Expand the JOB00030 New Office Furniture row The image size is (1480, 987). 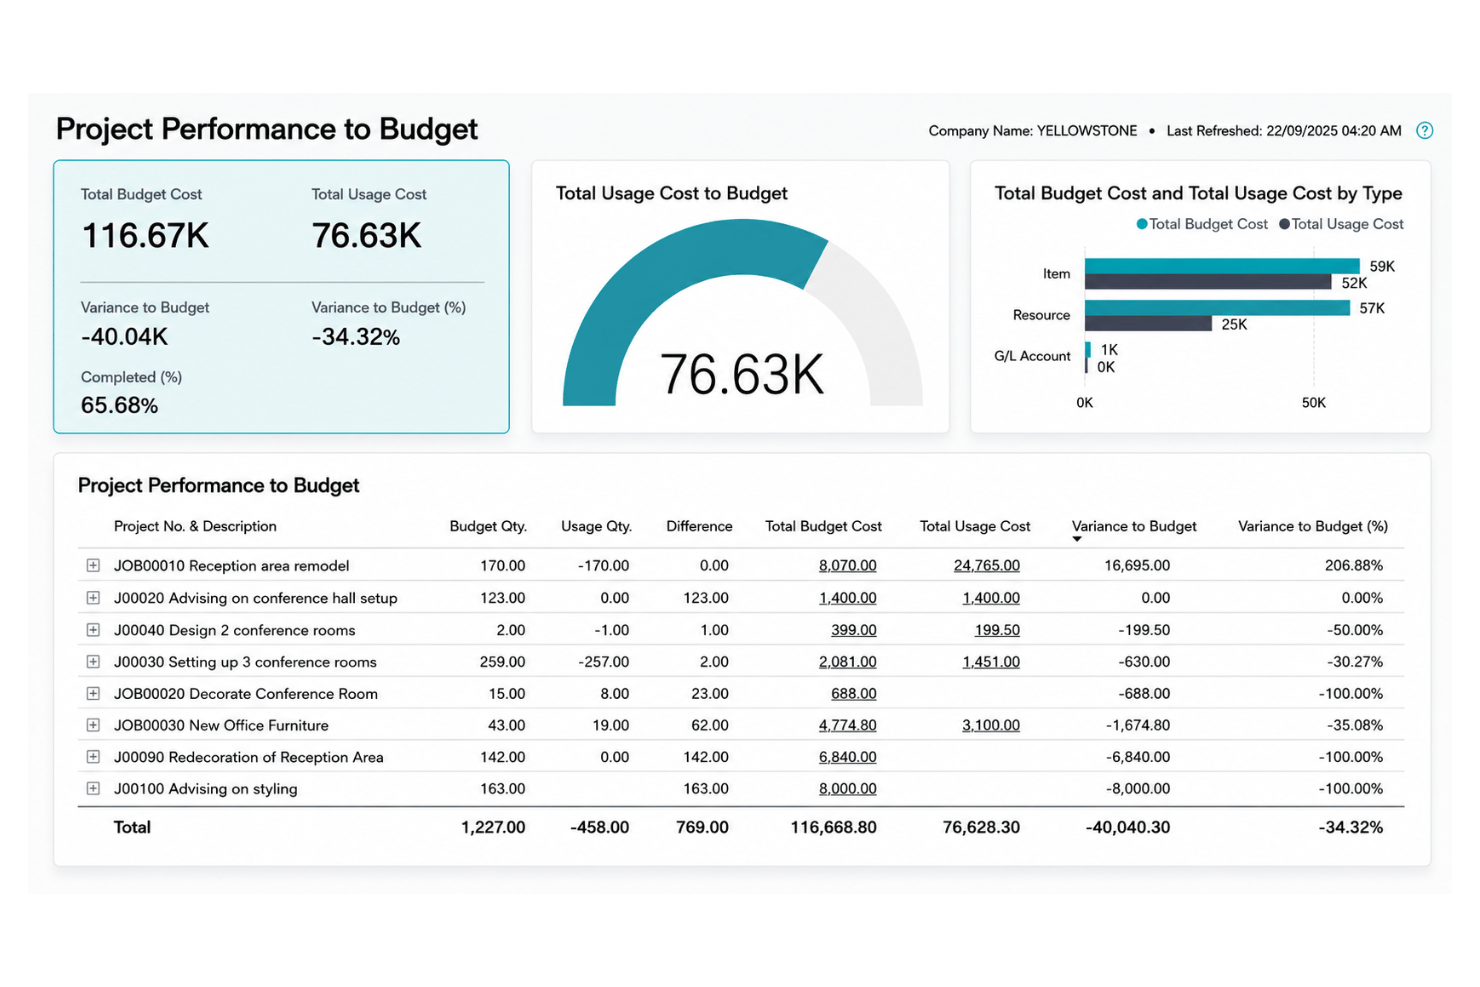[x=93, y=725]
